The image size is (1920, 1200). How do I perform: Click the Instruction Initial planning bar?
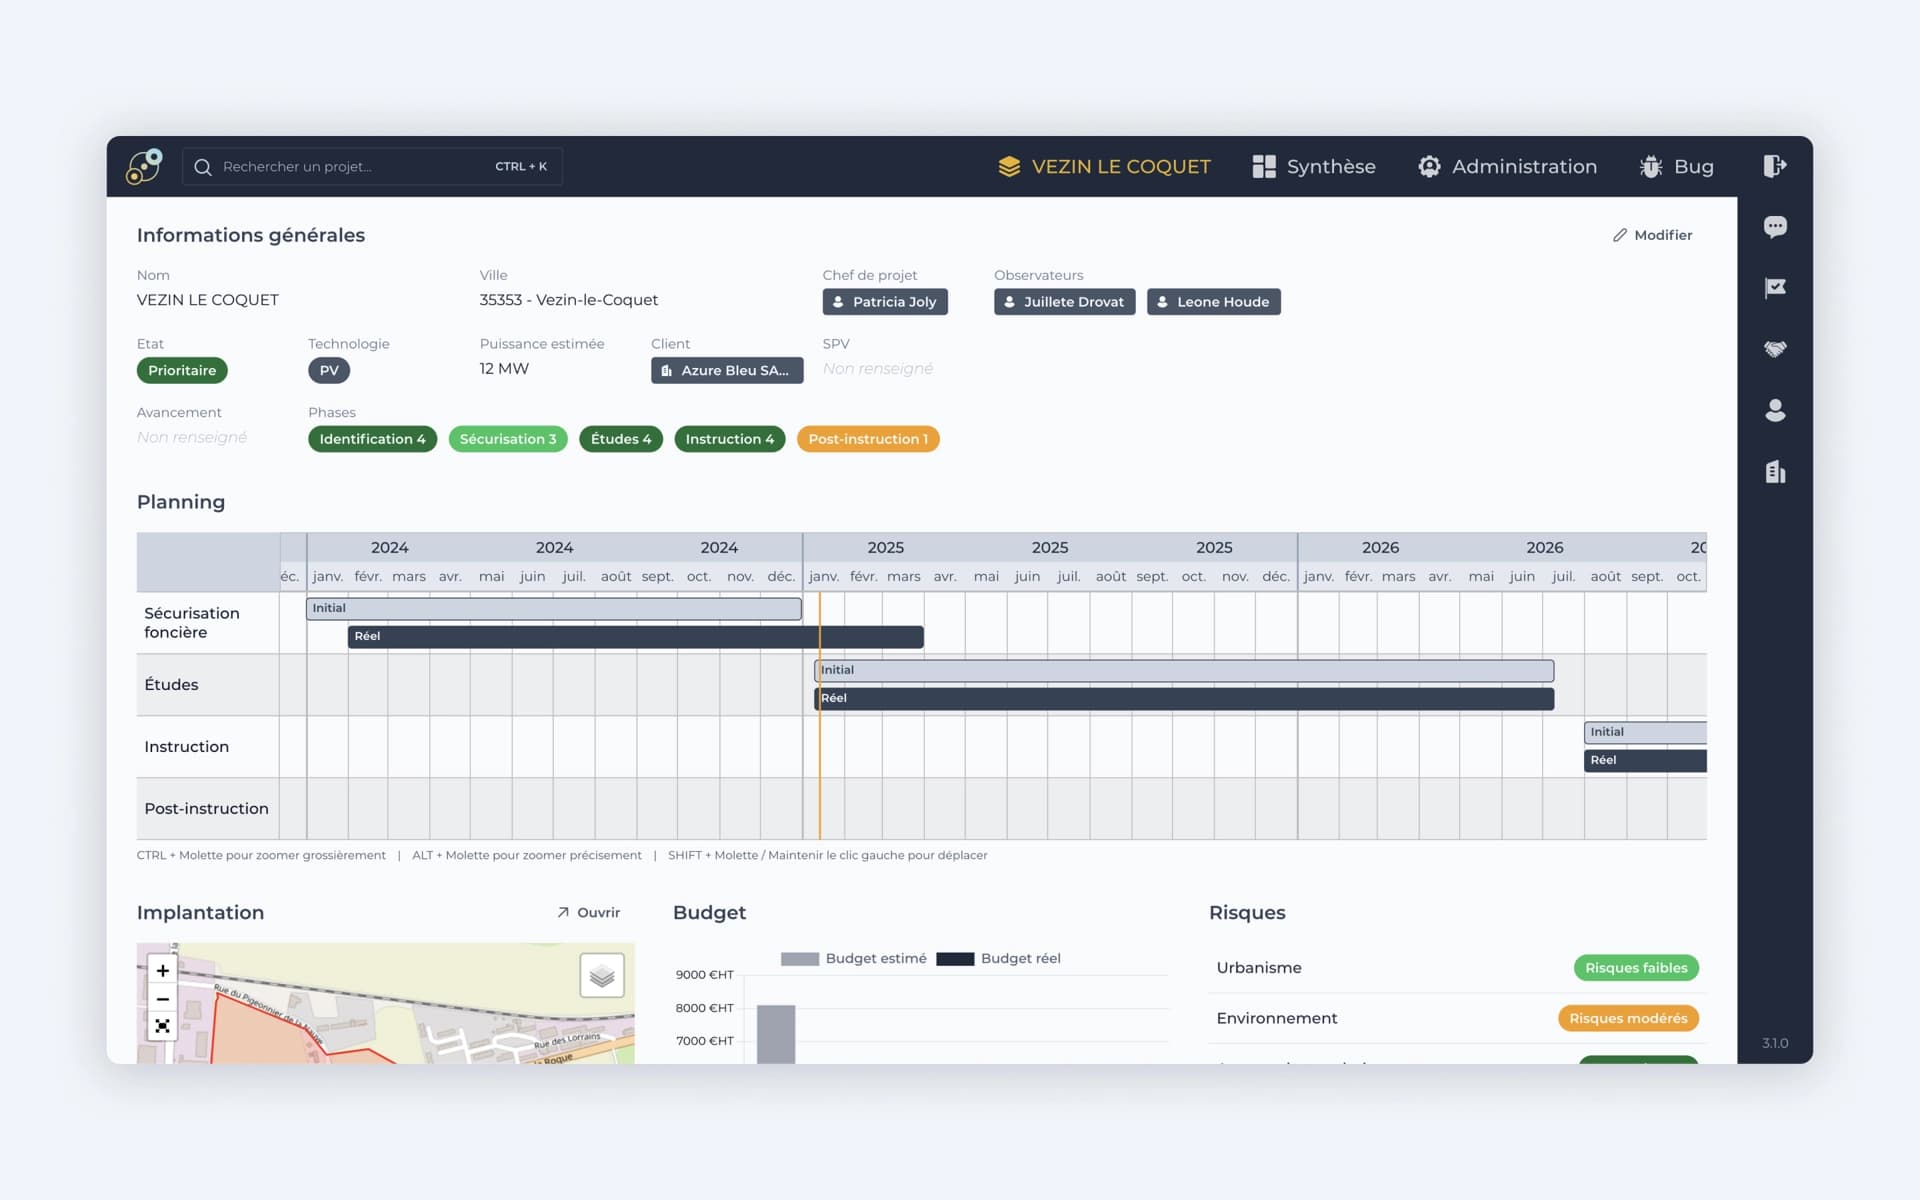coord(1645,732)
